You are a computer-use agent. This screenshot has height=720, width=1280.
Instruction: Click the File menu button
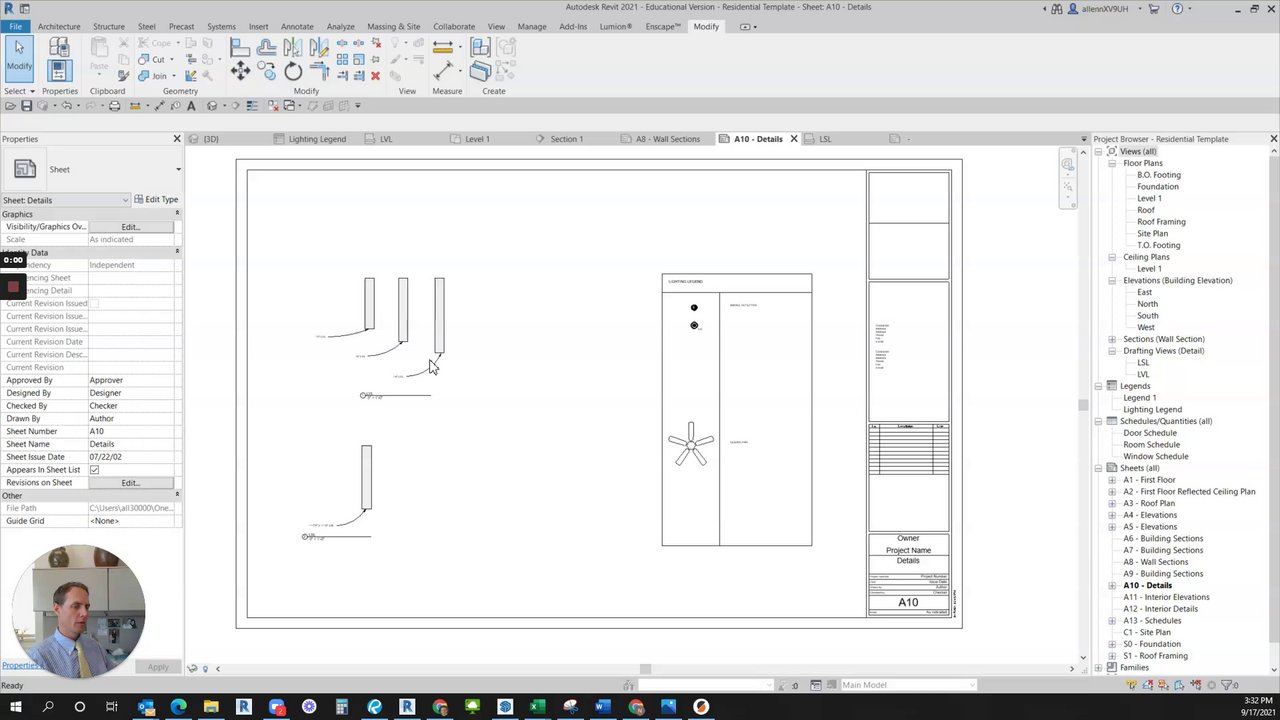tap(15, 27)
